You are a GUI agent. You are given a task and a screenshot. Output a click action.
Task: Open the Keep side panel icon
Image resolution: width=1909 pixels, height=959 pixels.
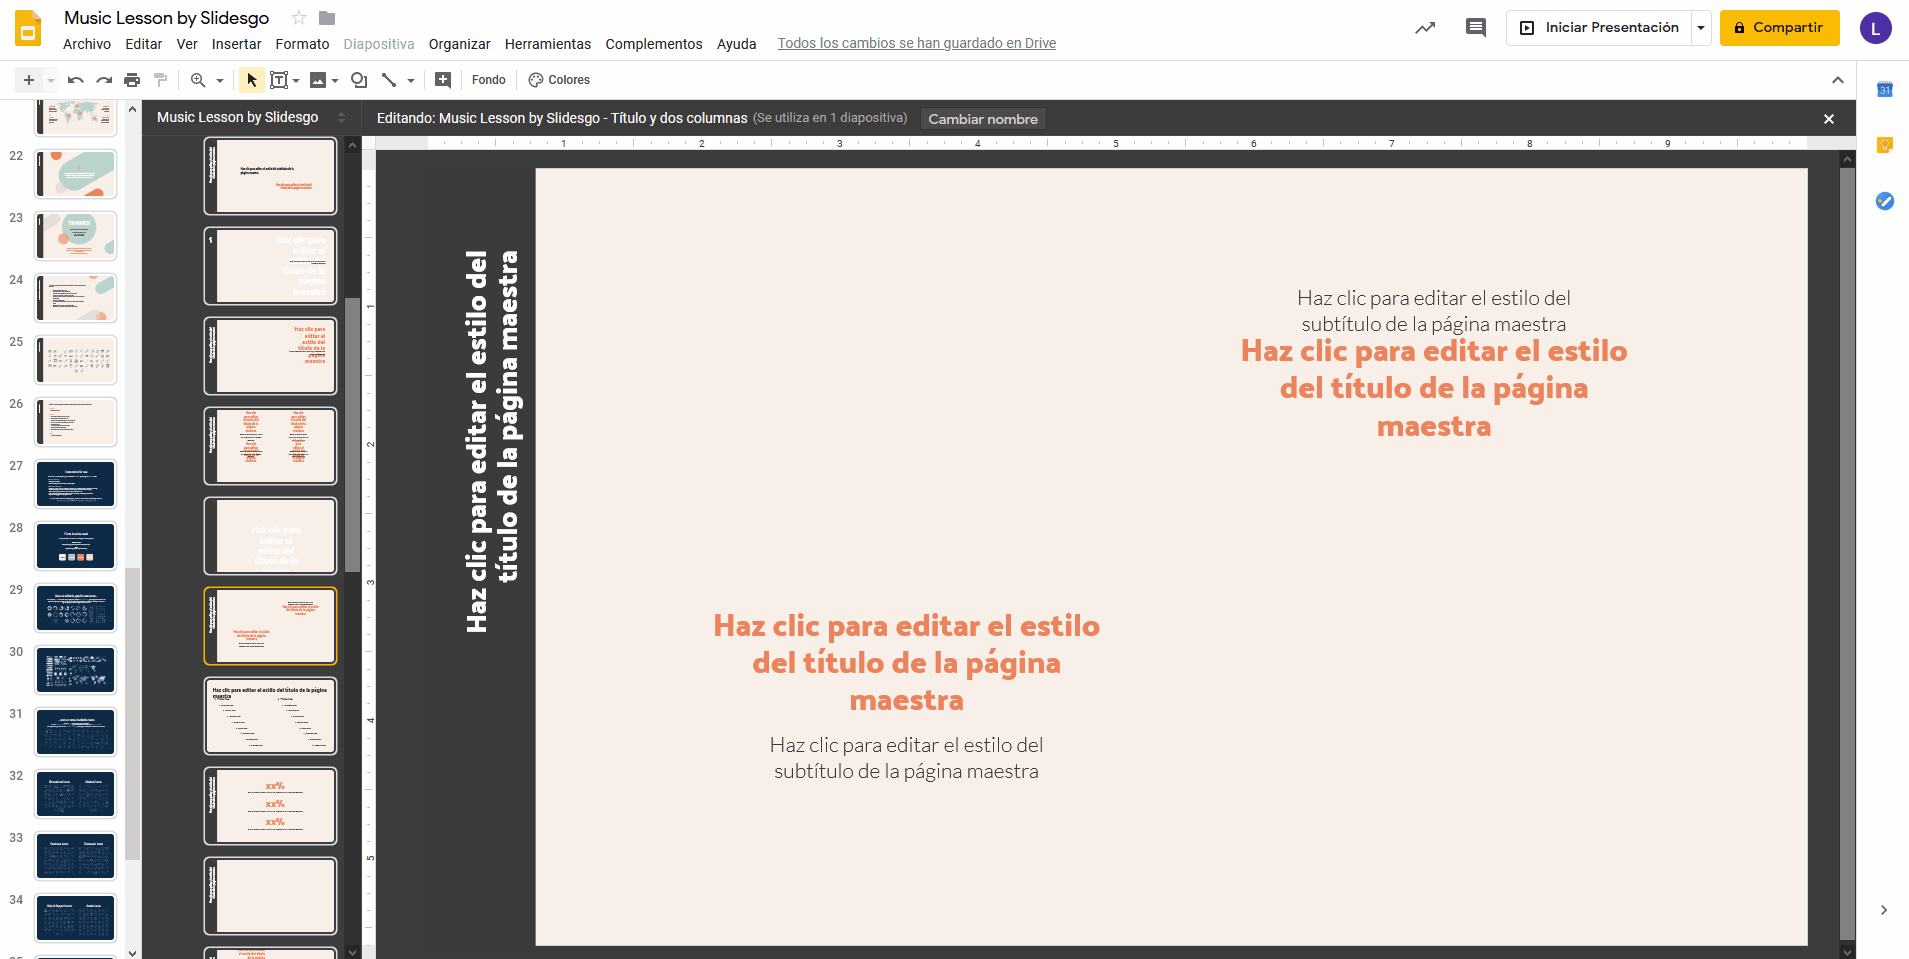tap(1885, 146)
